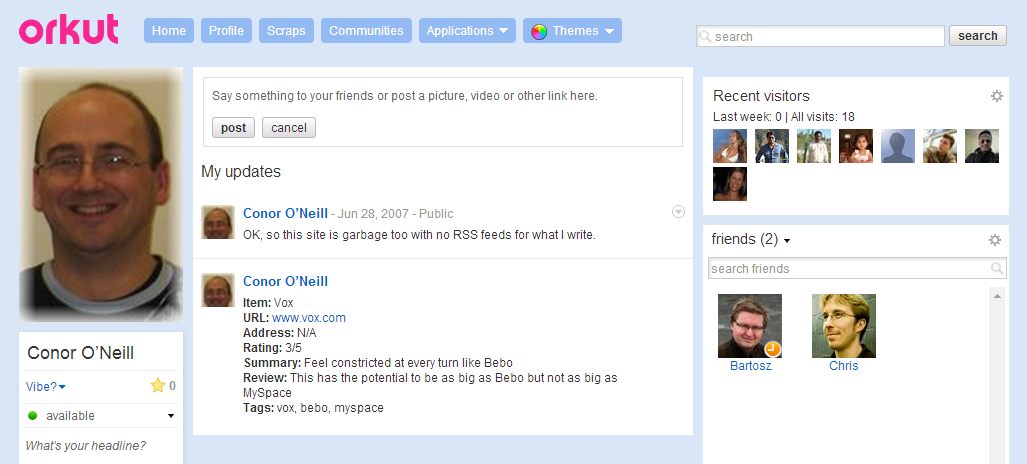Open sixth recent visitor's photo
The width and height of the screenshot is (1027, 464).
pos(940,145)
